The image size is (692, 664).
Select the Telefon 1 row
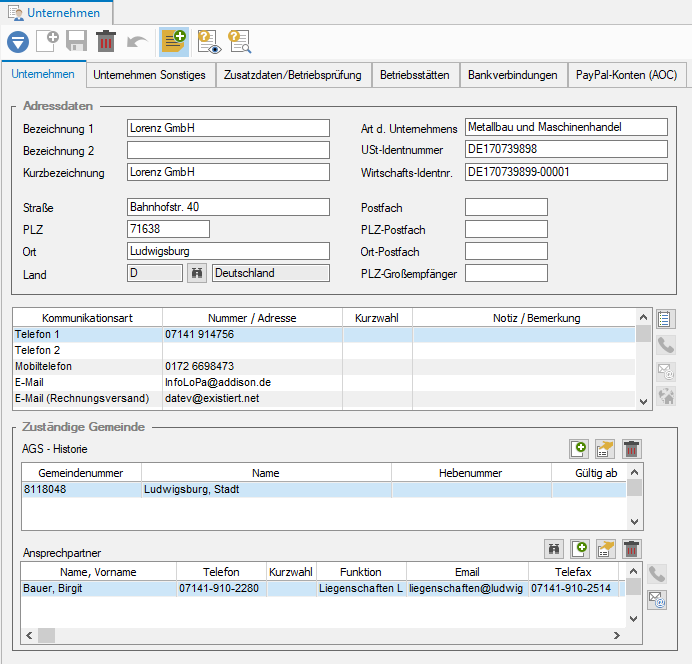click(x=324, y=334)
